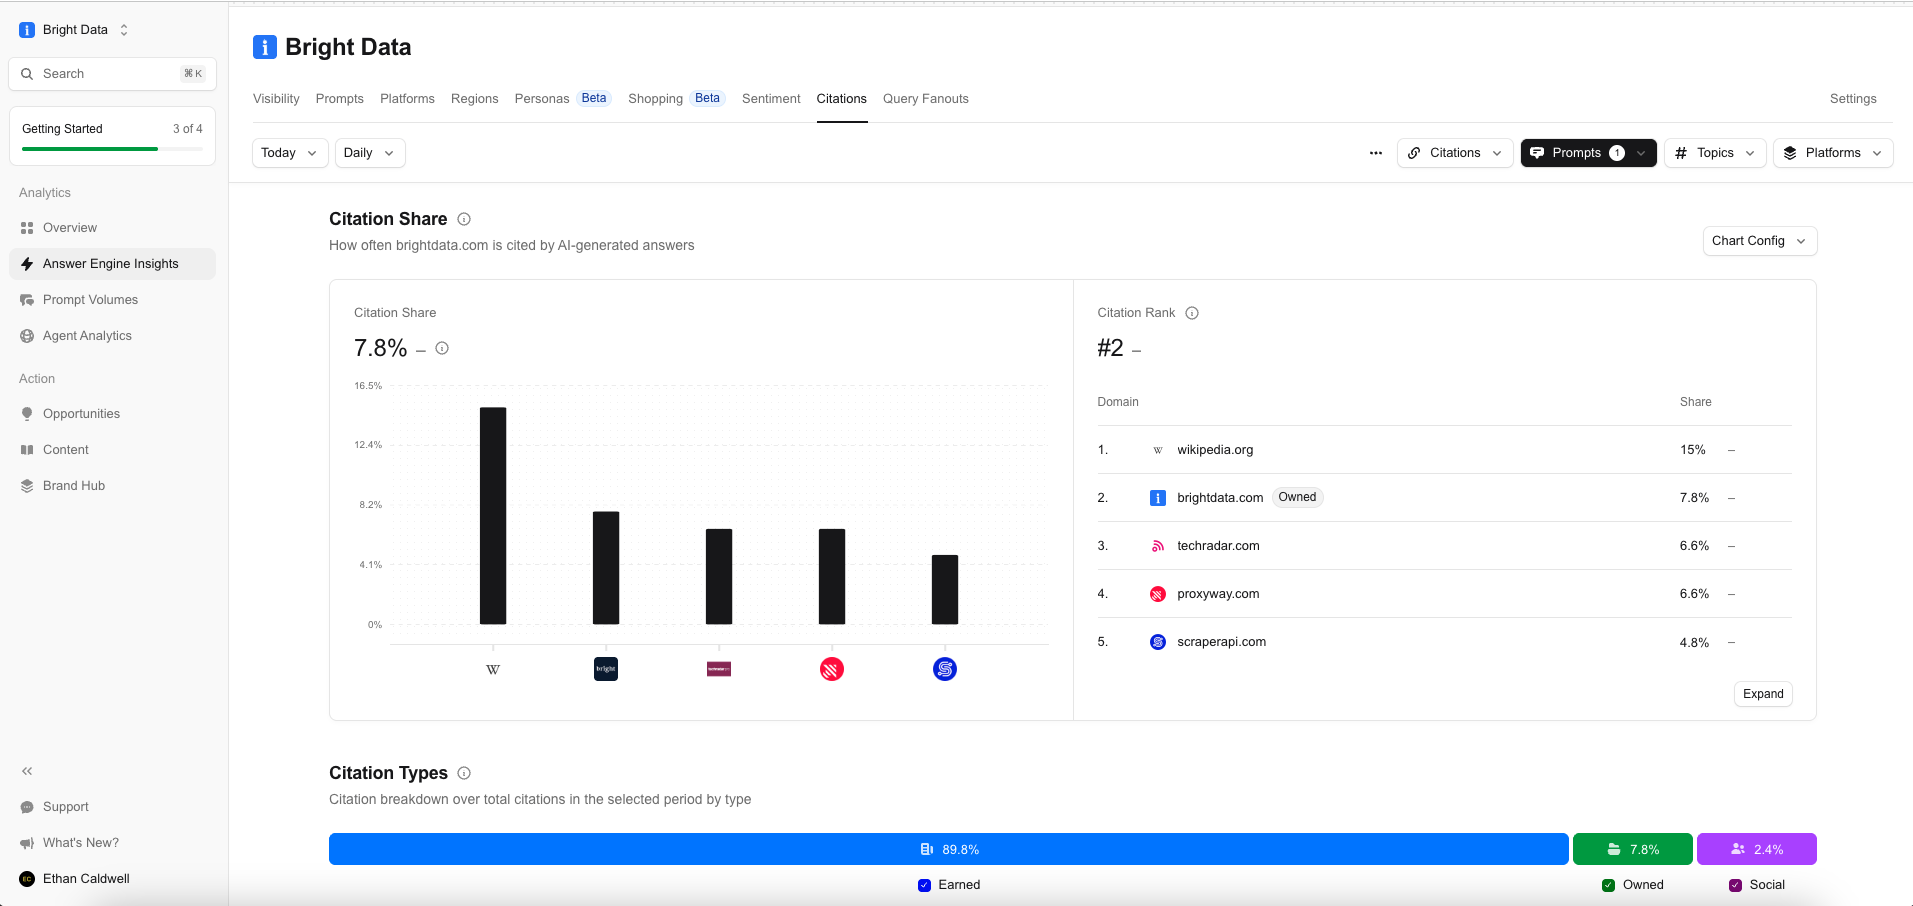Open the Today date range dropdown
The width and height of the screenshot is (1913, 906).
pos(290,153)
